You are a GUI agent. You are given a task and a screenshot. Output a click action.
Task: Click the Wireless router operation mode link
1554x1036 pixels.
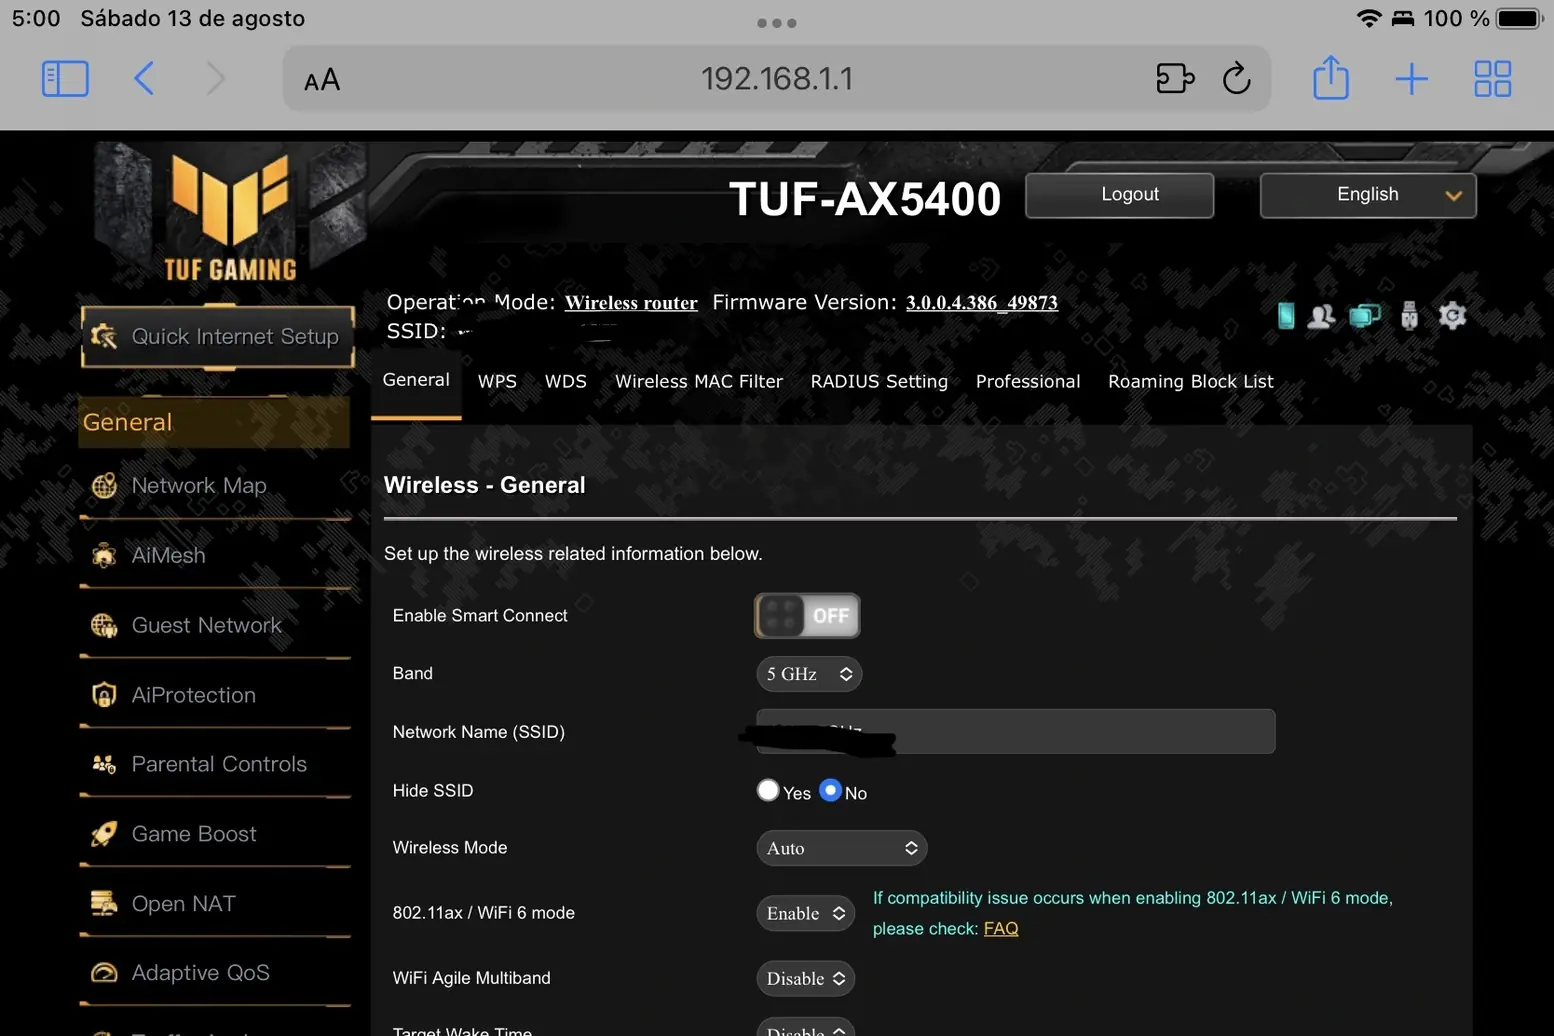(x=631, y=303)
